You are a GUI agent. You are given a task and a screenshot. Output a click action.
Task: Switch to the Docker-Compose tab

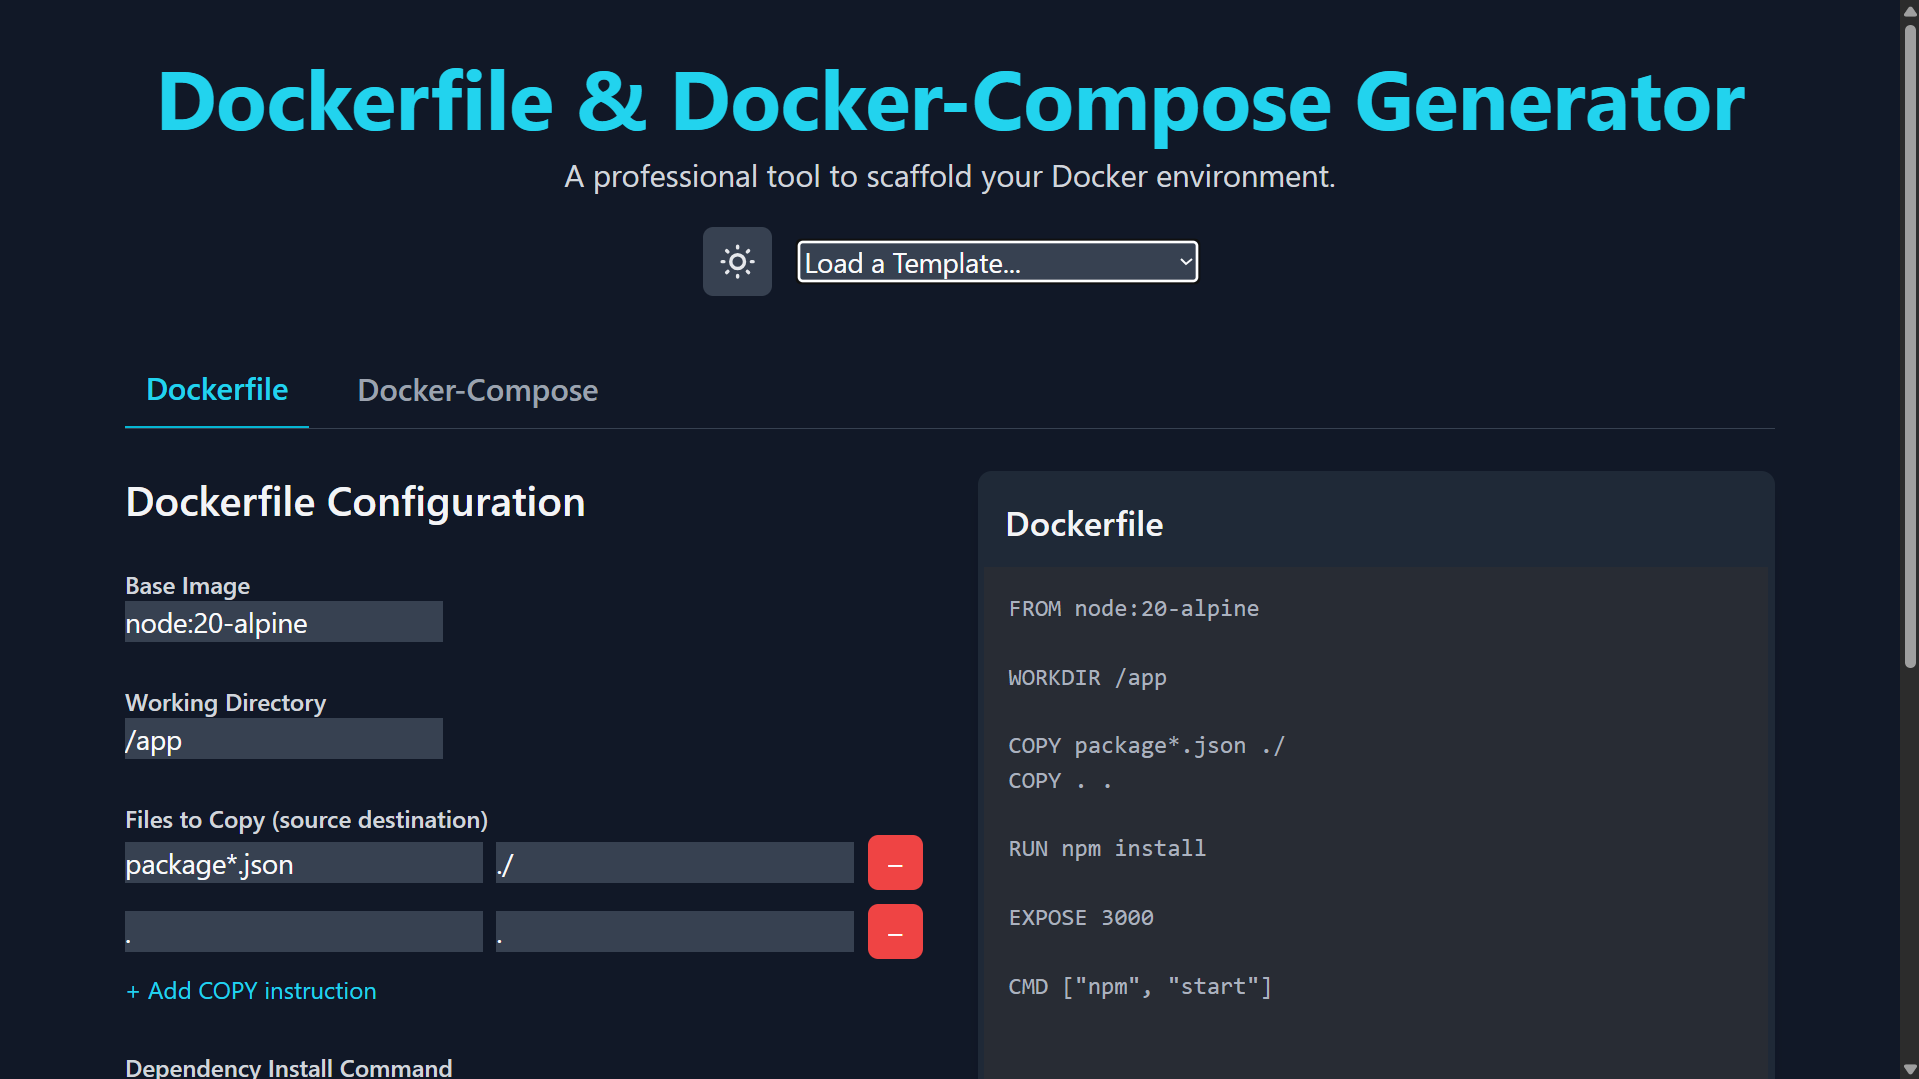click(x=478, y=390)
